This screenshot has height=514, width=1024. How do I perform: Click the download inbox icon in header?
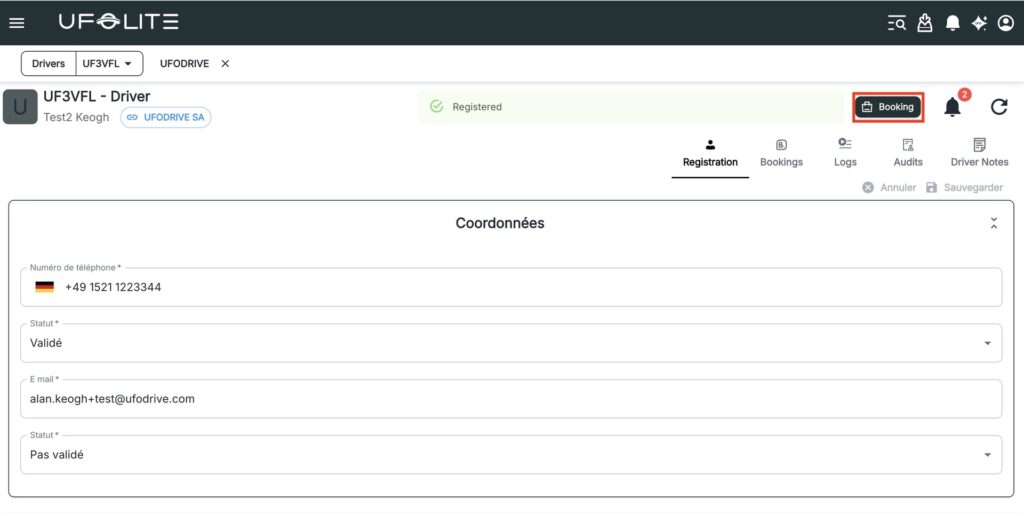[925, 23]
